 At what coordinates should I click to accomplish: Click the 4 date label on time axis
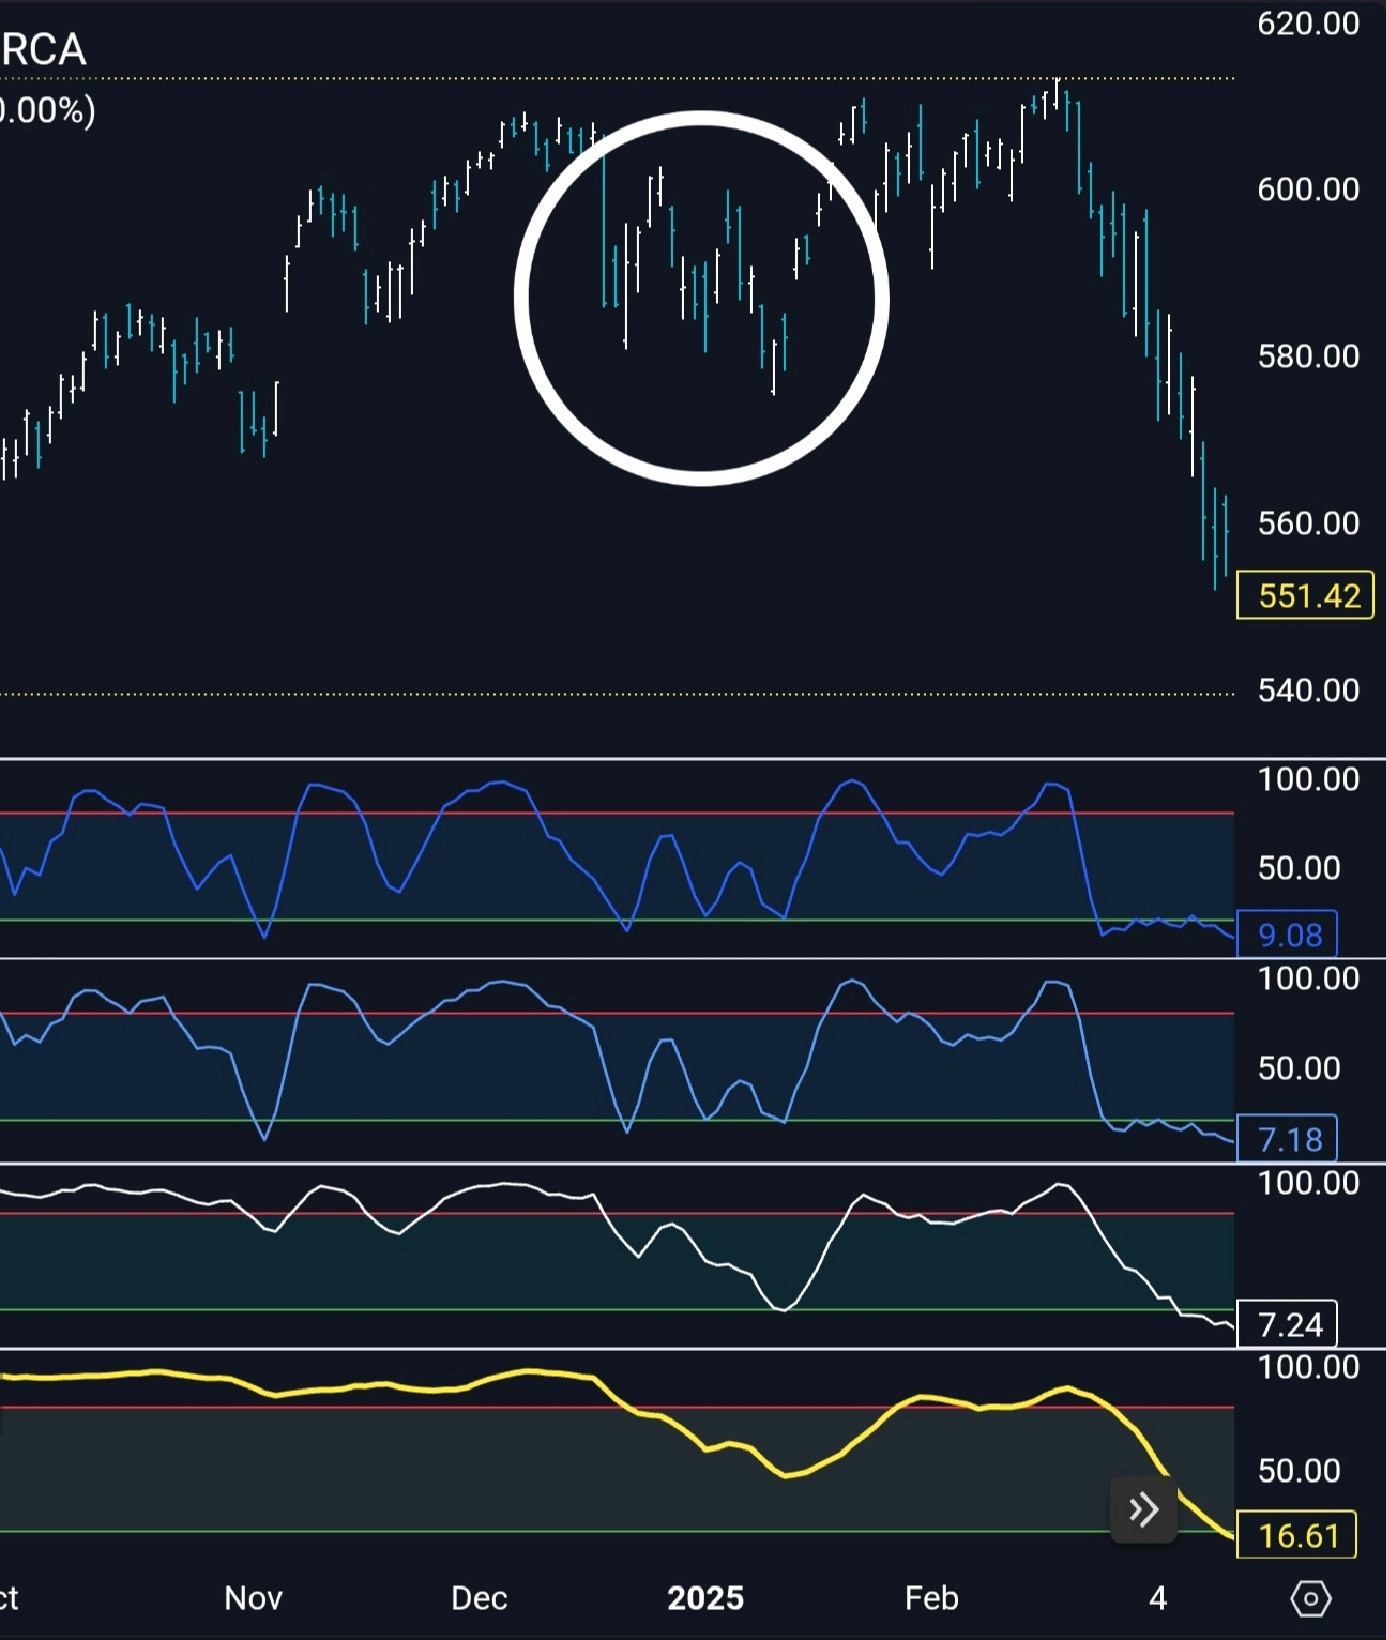1158,1598
